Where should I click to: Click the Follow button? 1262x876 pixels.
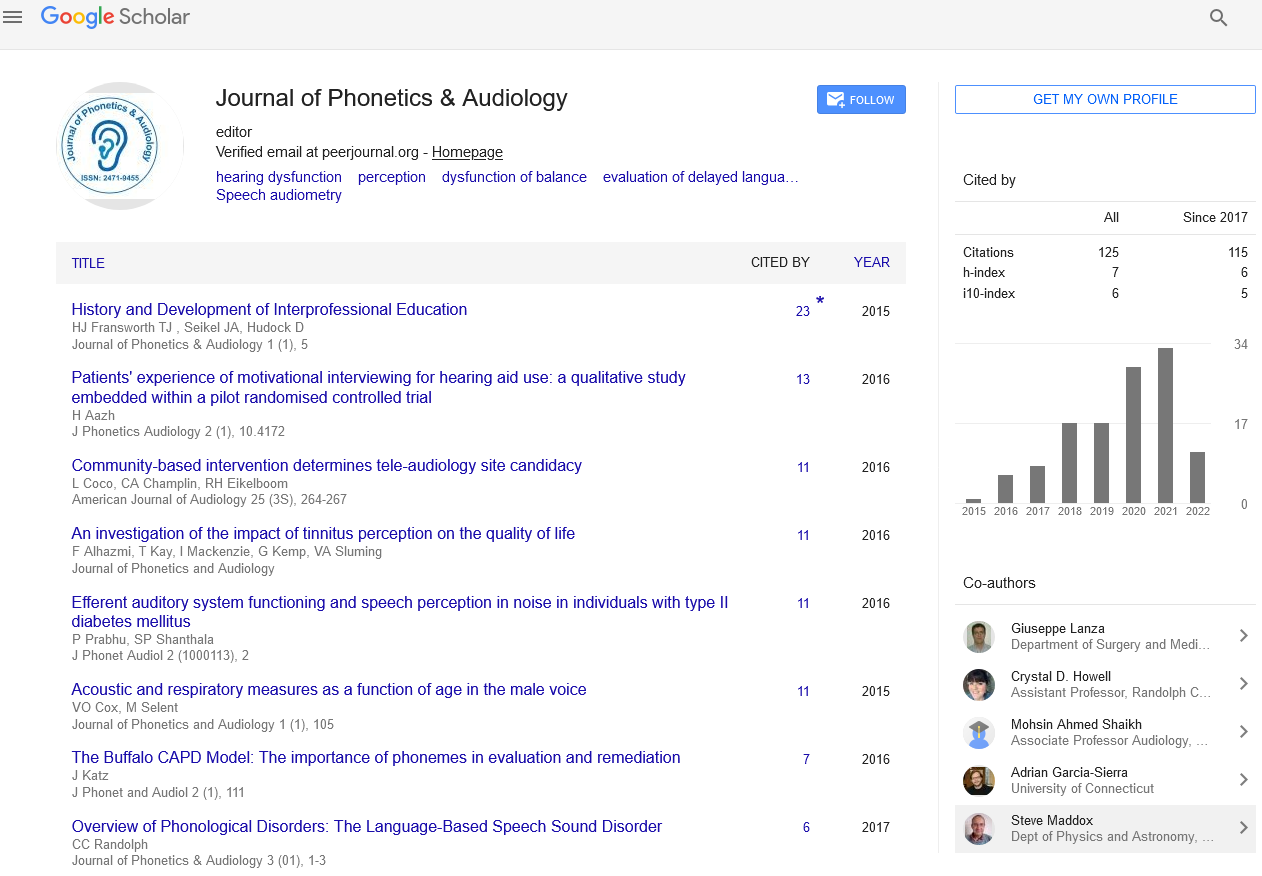[861, 100]
